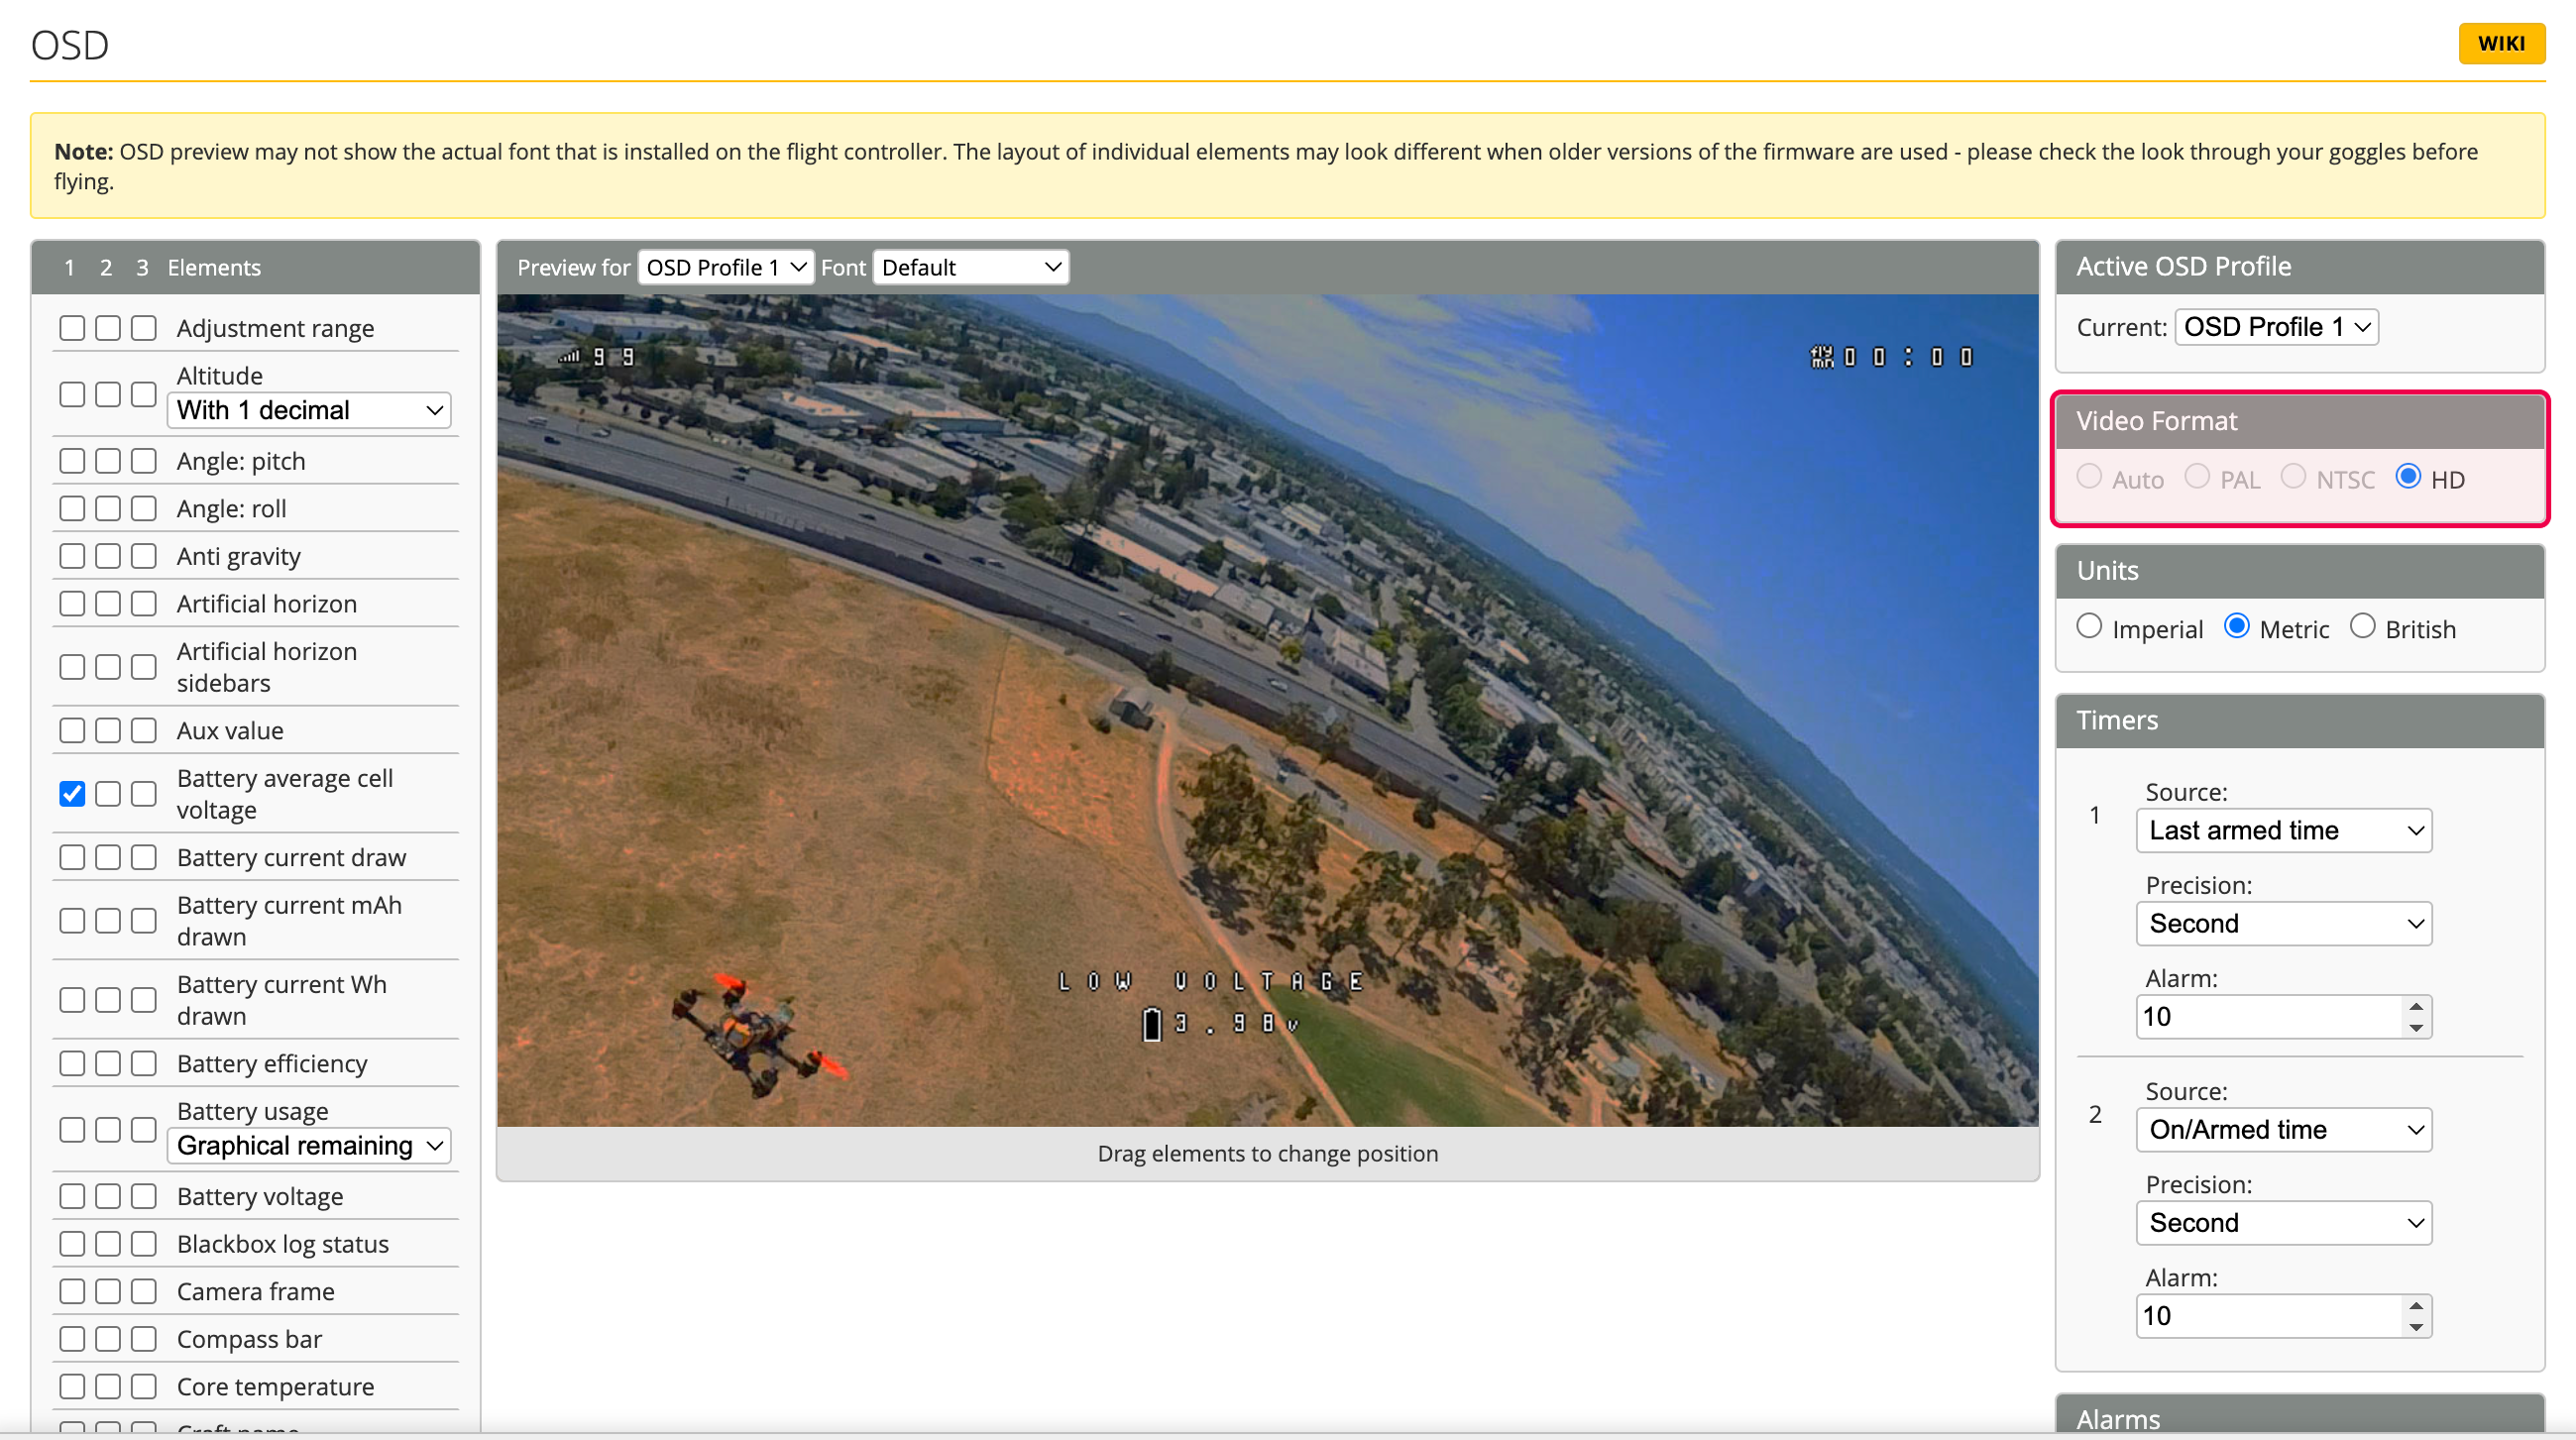Image resolution: width=2576 pixels, height=1440 pixels.
Task: Click the battery icon in OSD preview
Action: click(x=1152, y=1024)
